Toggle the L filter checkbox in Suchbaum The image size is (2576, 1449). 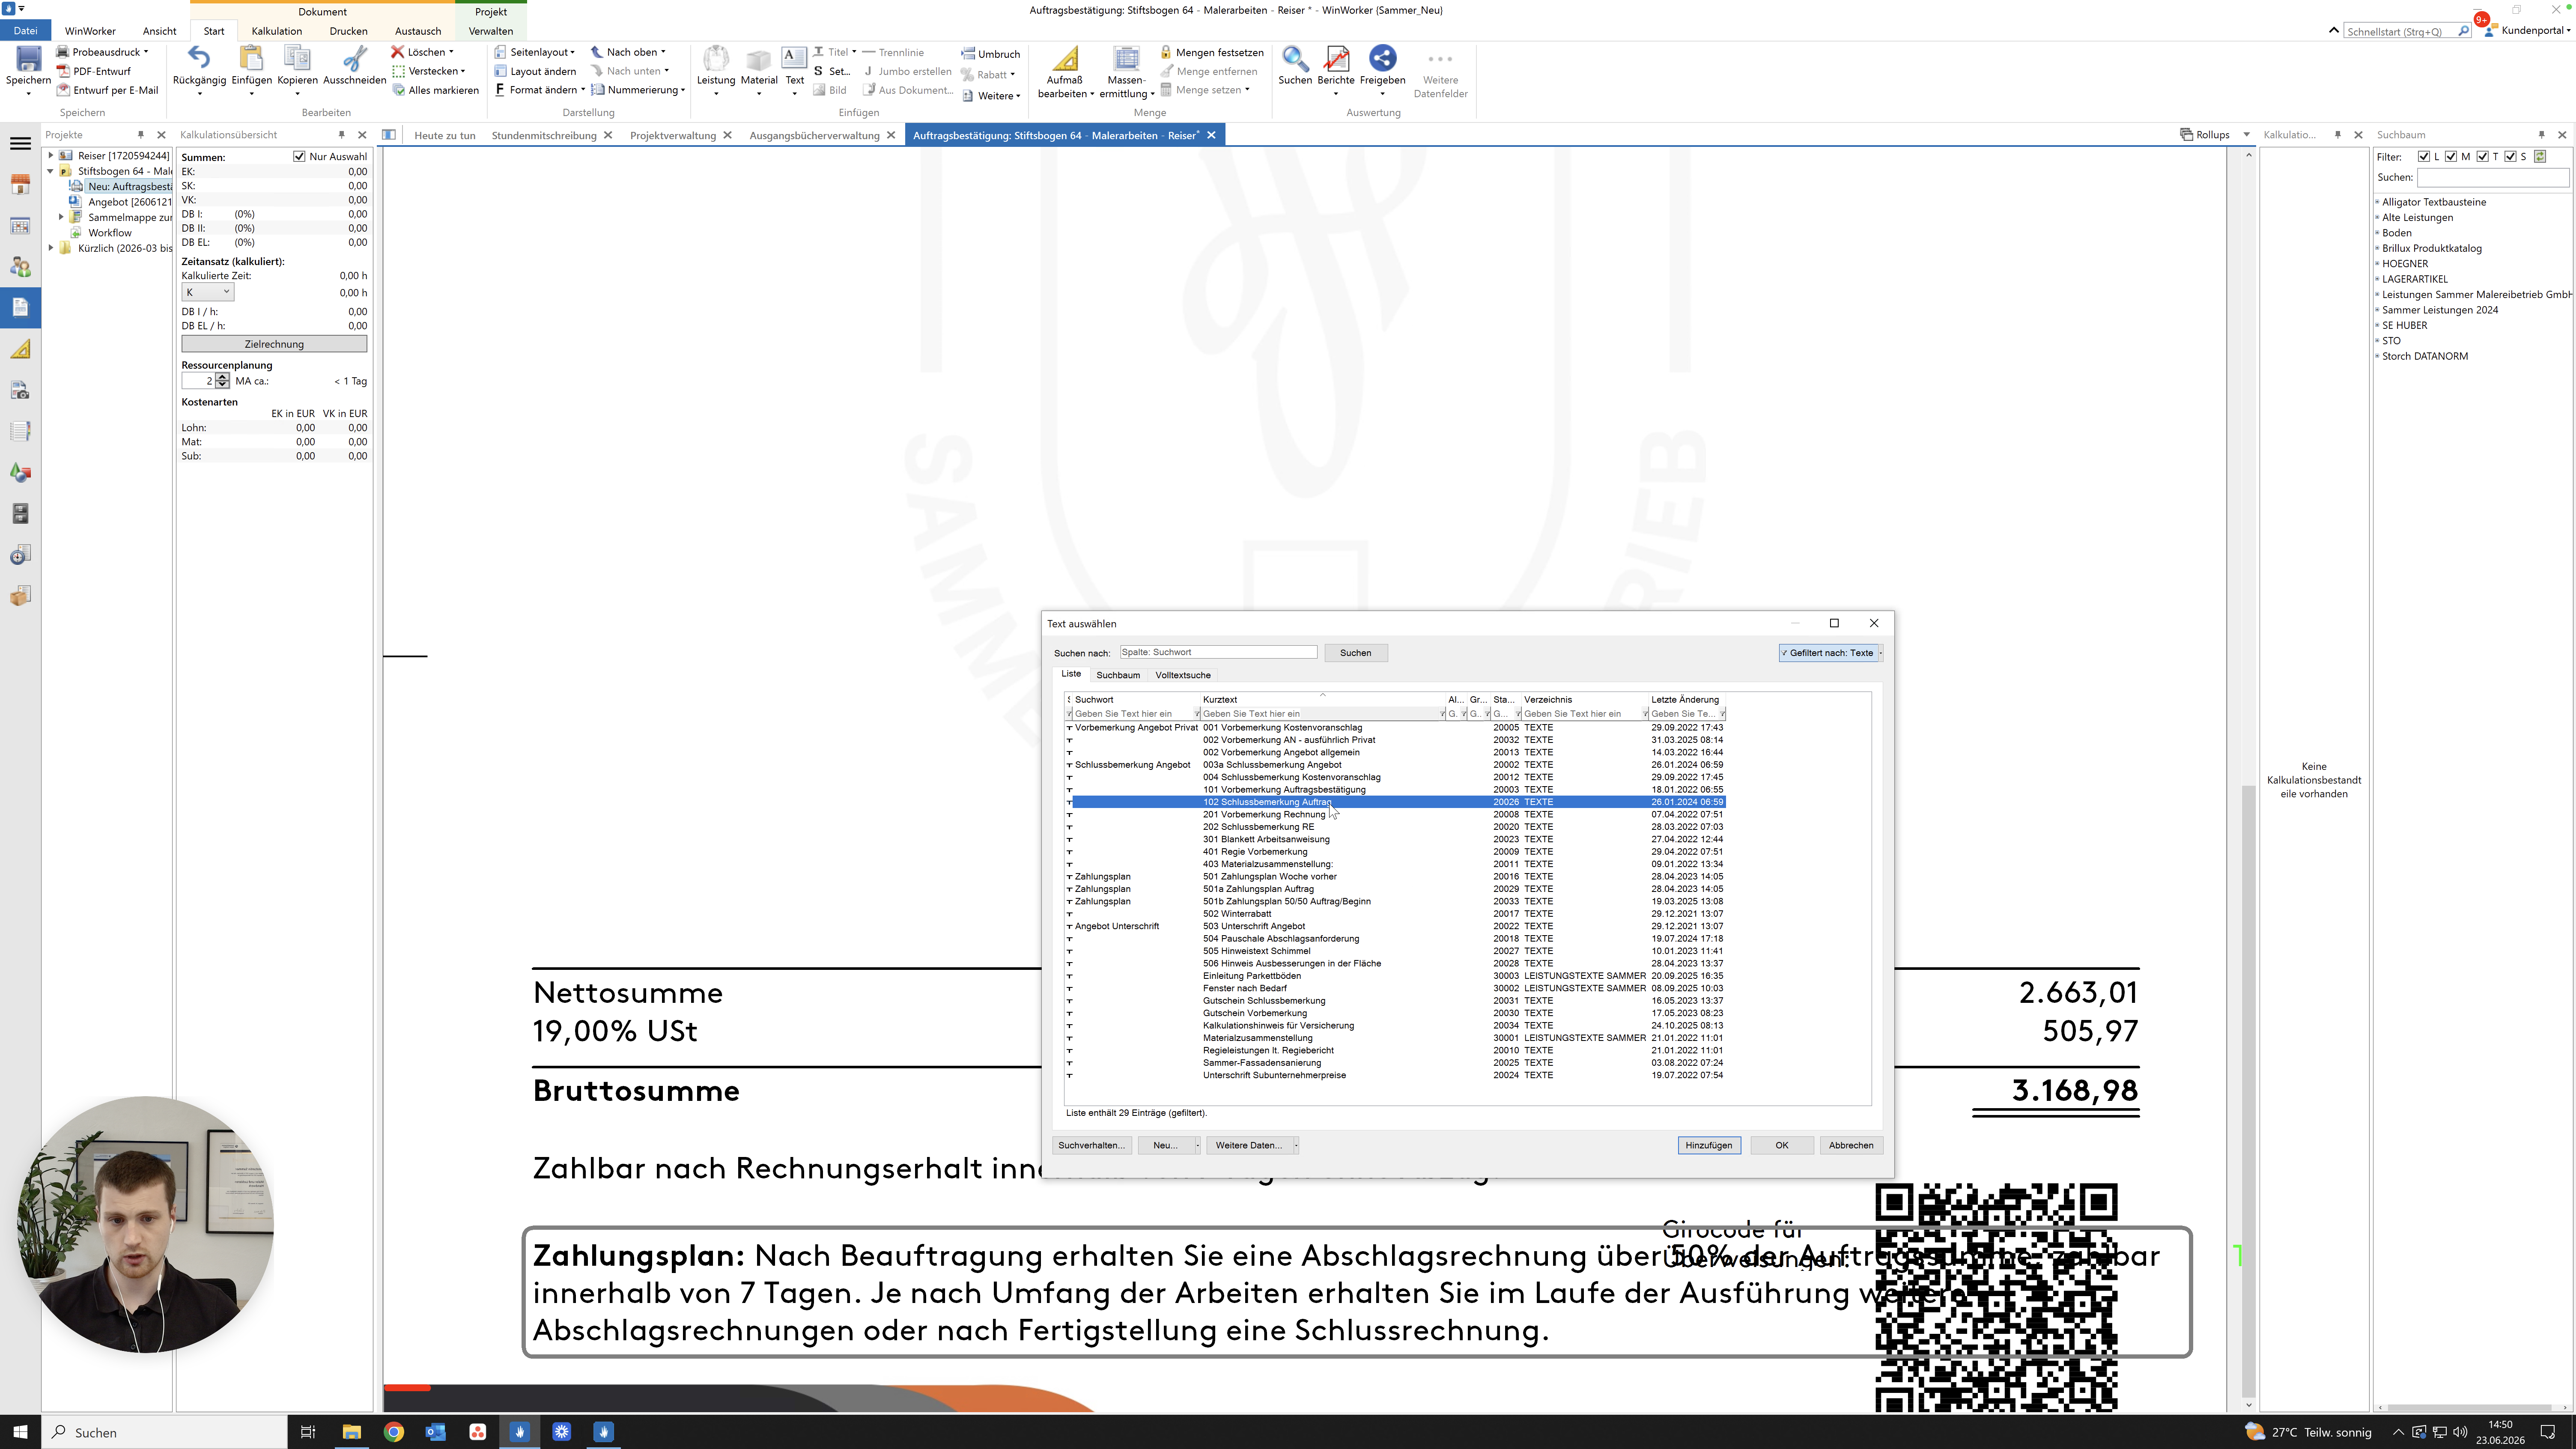pos(2424,157)
